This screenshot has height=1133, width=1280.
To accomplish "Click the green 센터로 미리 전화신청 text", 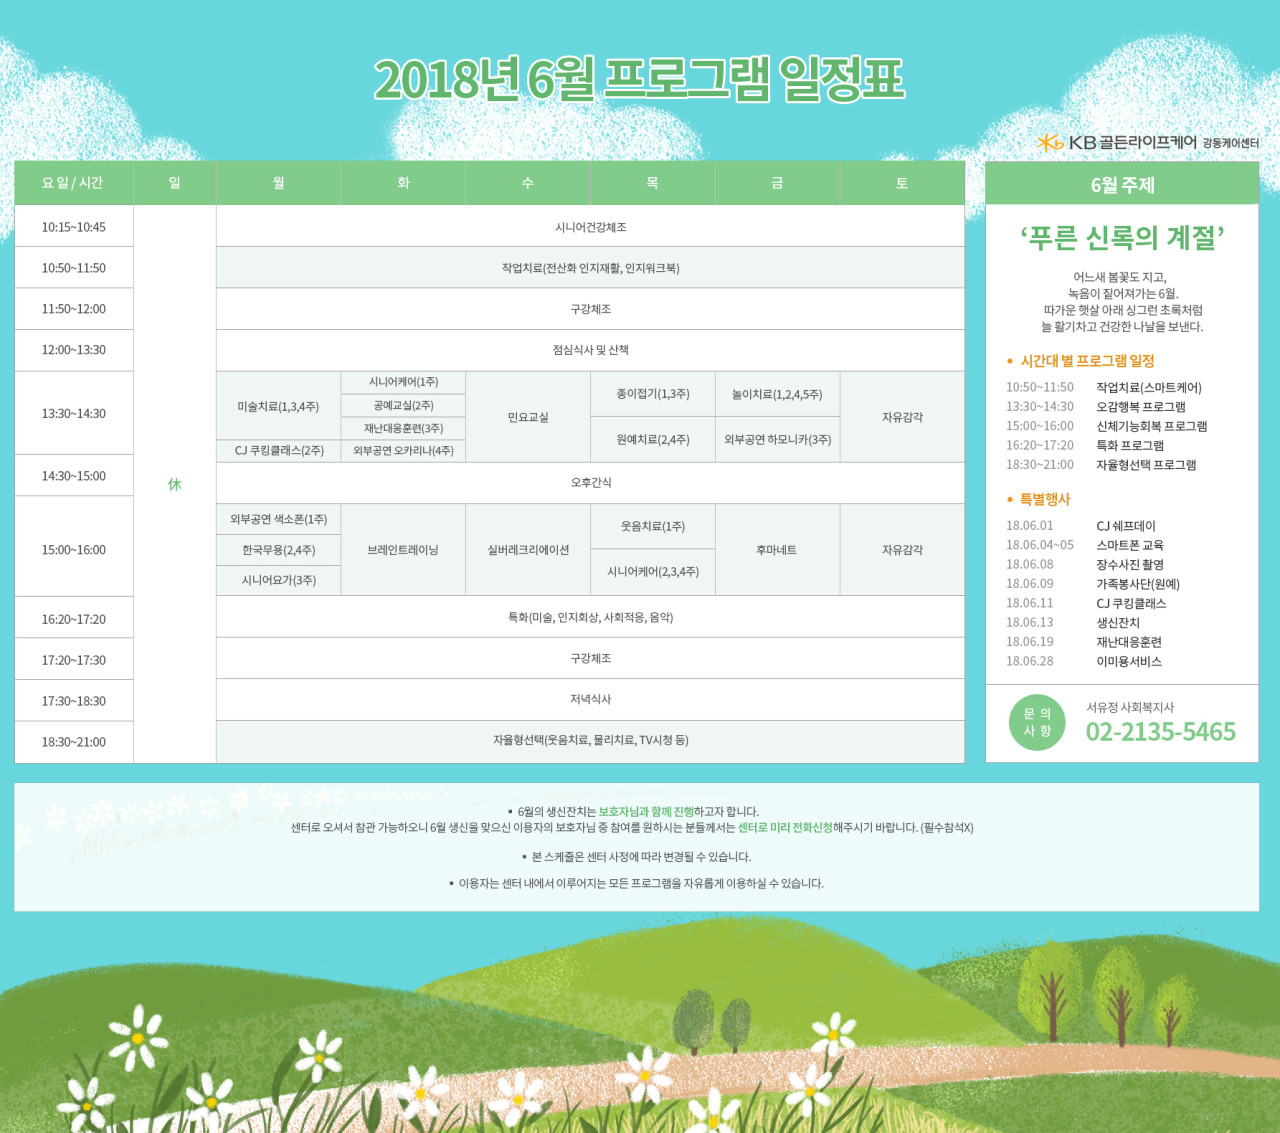I will [x=784, y=828].
